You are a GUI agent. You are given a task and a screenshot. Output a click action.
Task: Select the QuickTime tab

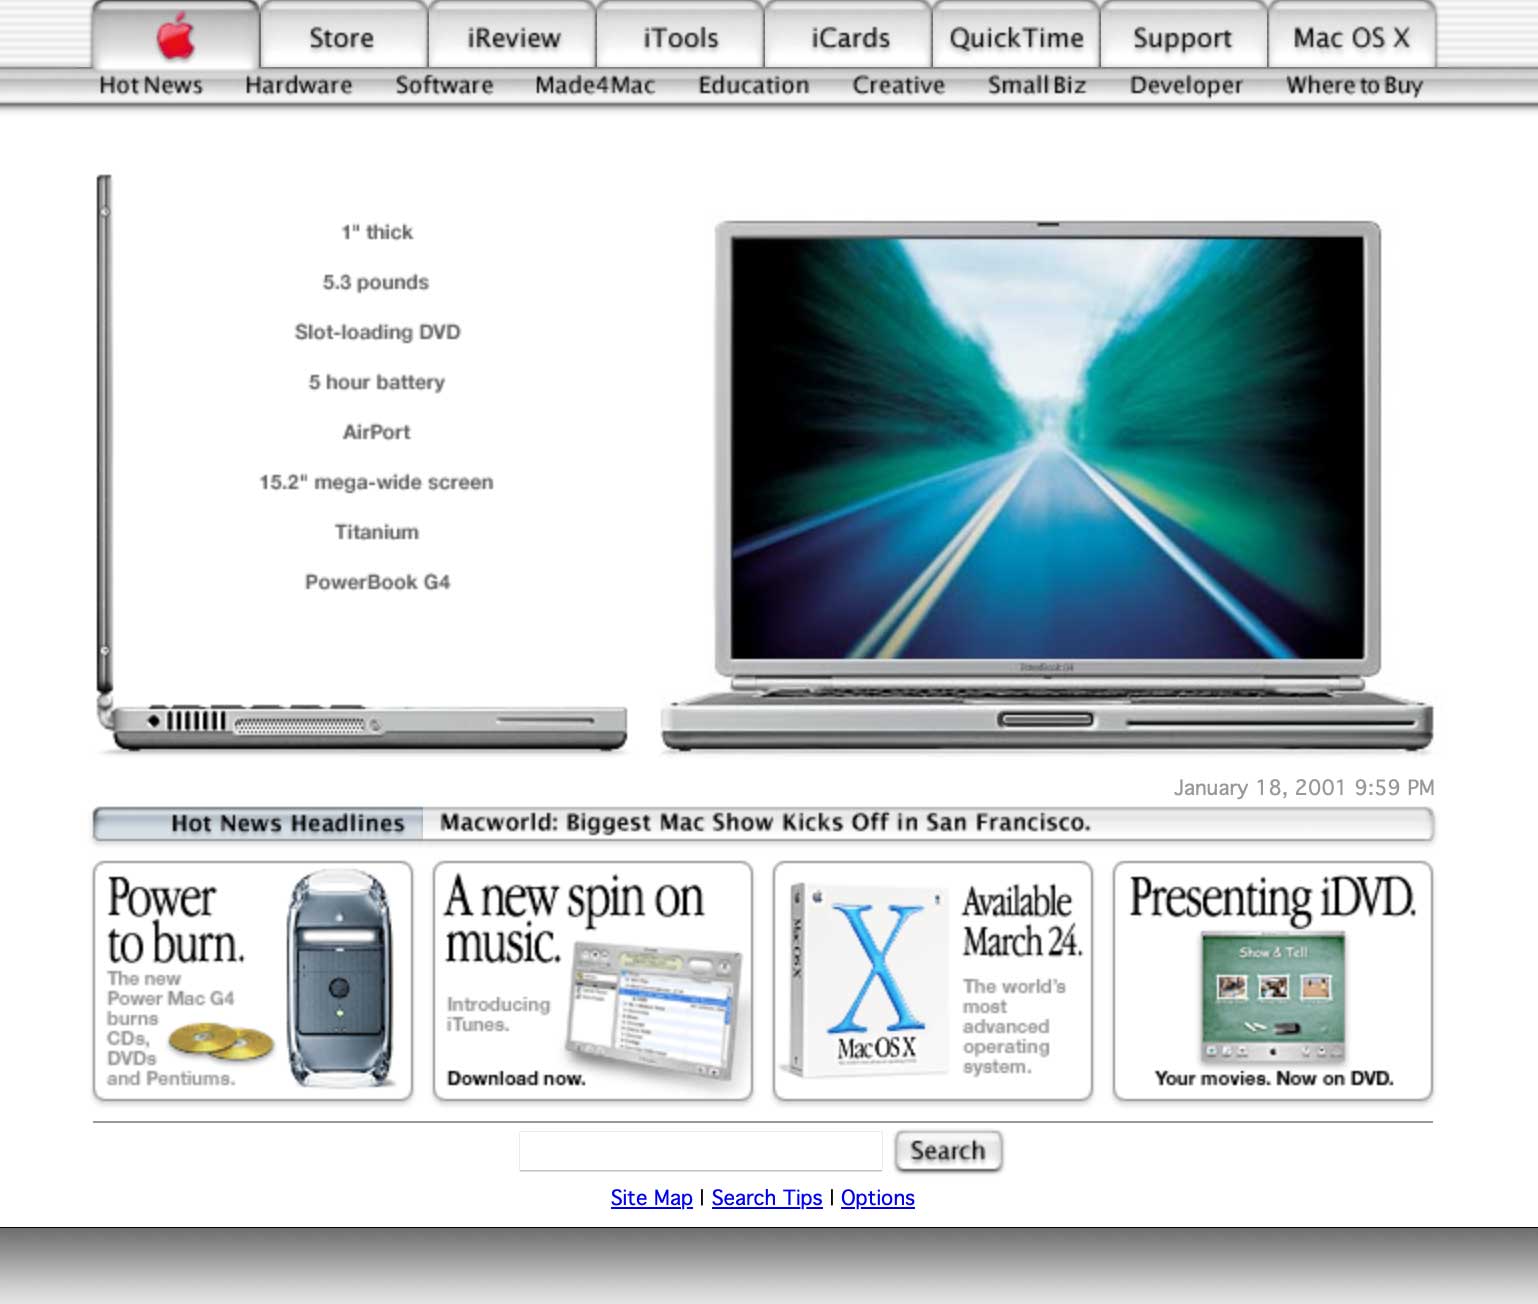(1017, 37)
